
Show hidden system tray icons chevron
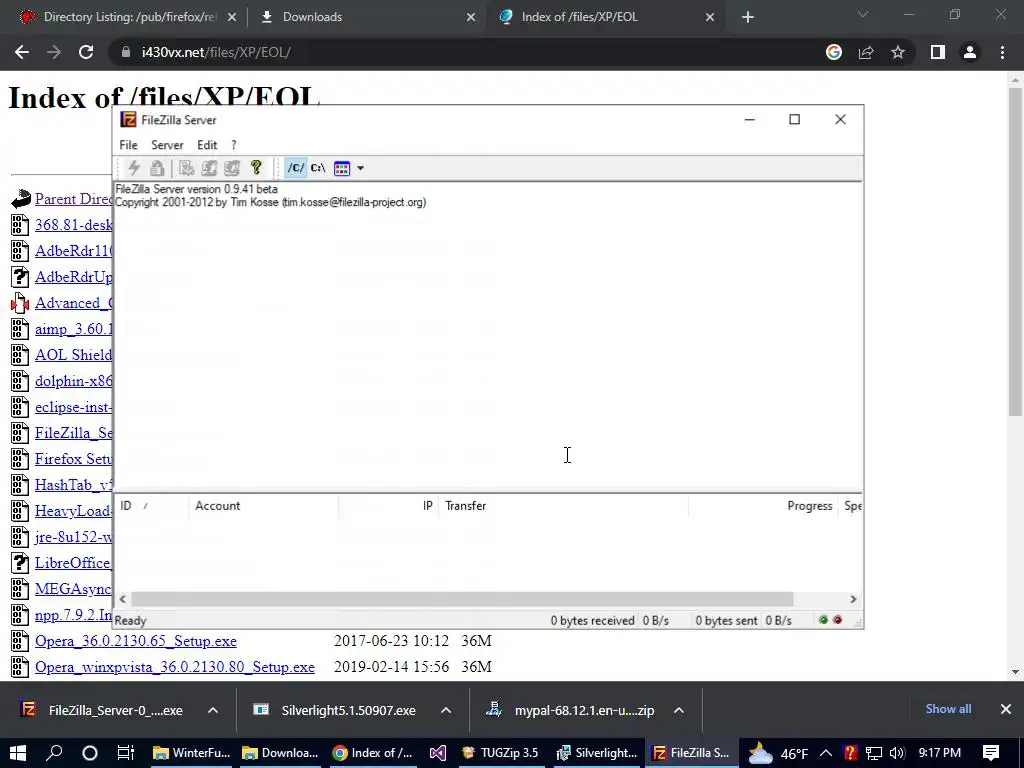(825, 753)
